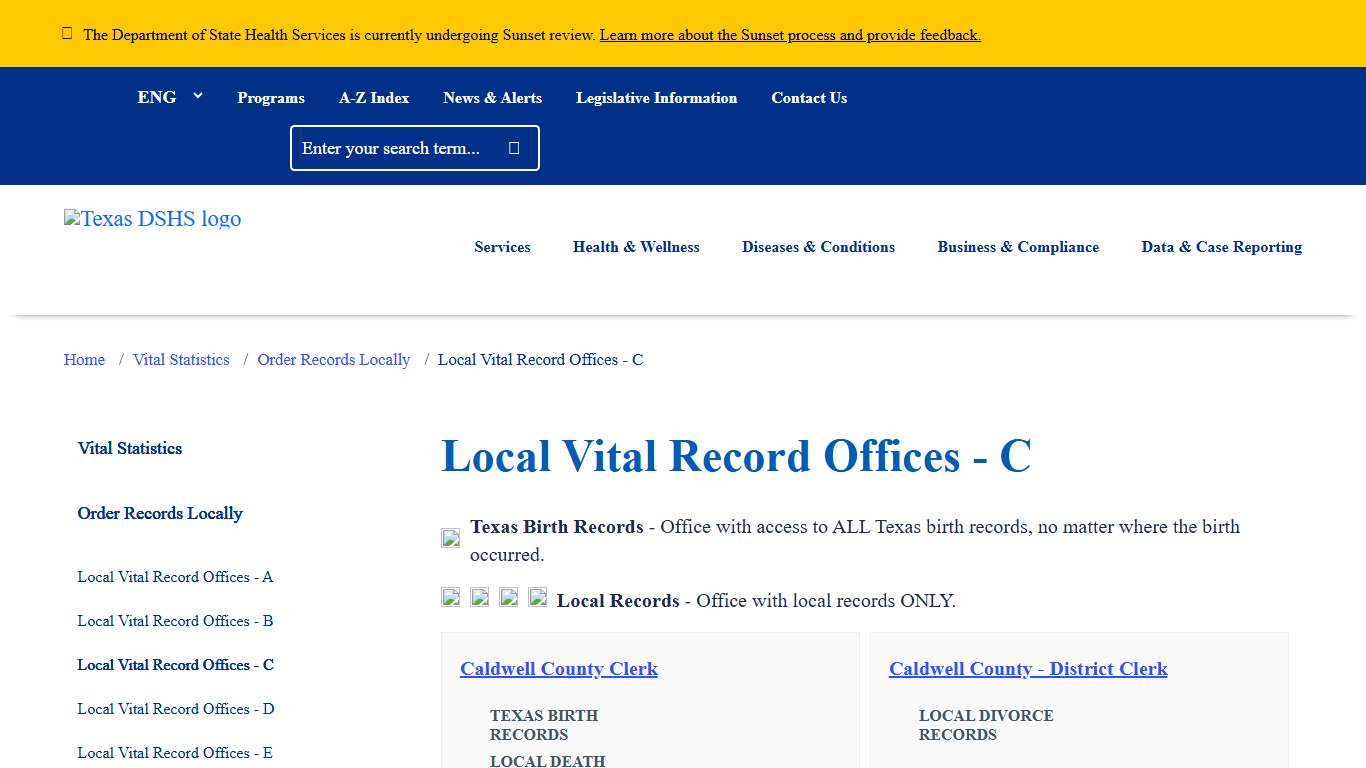Click the last Local Records image icon
Image resolution: width=1366 pixels, height=768 pixels.
(537, 597)
